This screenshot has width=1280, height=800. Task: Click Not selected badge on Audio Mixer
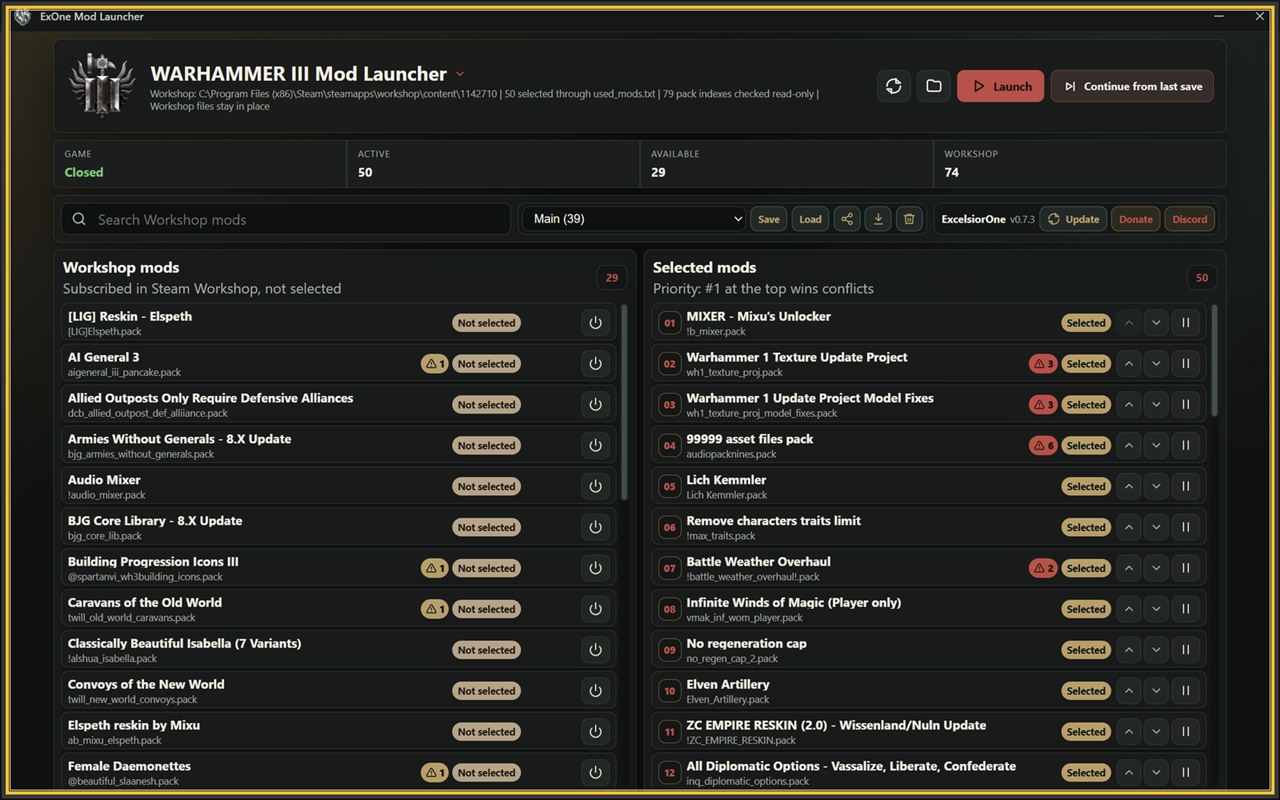pos(487,486)
